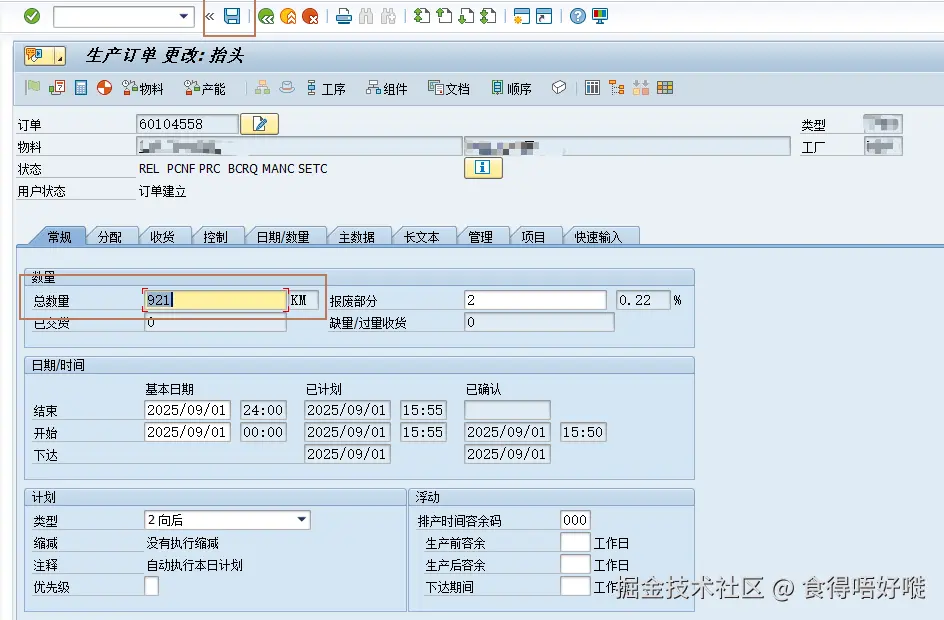Open Help with the question mark icon

577,16
